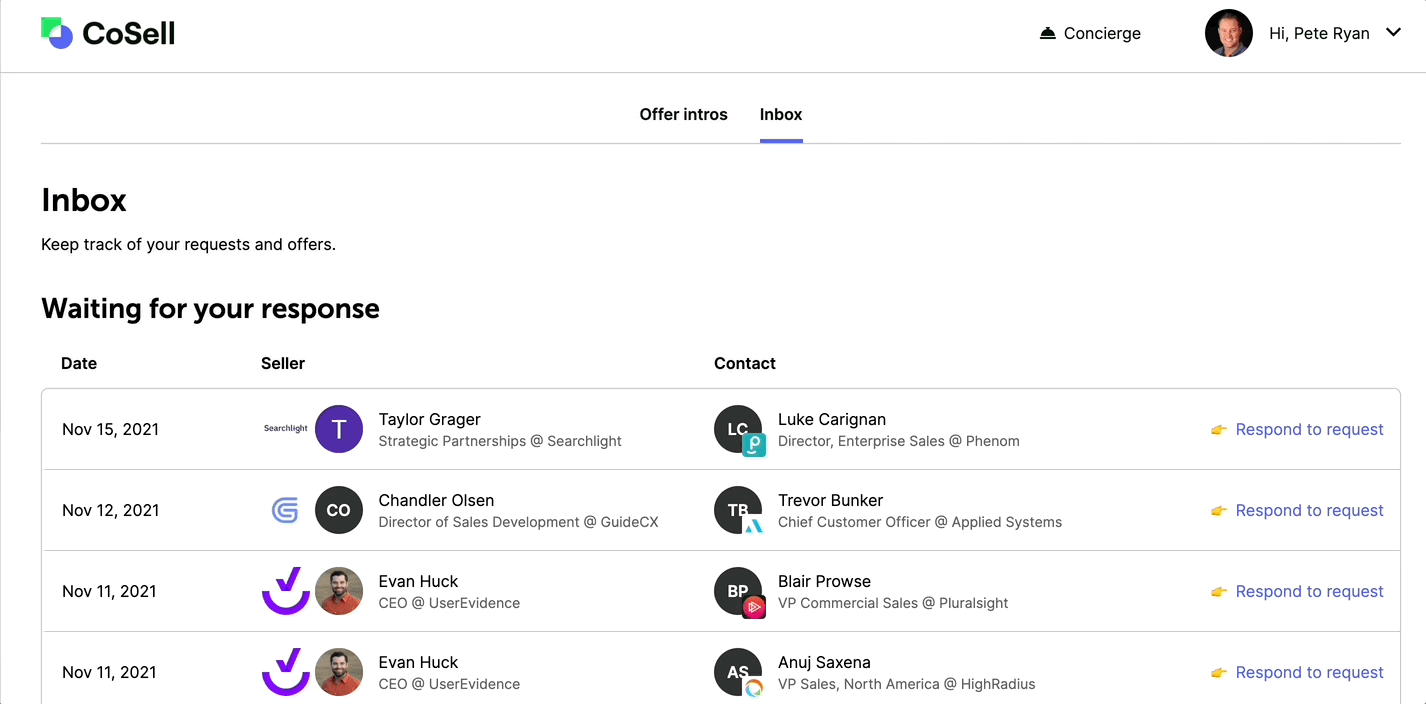Click Luke Carignan's LC avatar
The height and width of the screenshot is (704, 1426).
(738, 429)
